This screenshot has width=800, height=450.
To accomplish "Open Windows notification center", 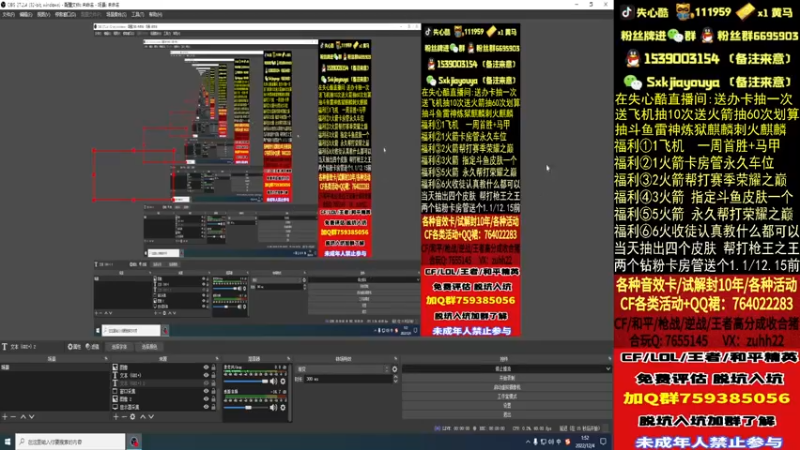I will pos(603,442).
